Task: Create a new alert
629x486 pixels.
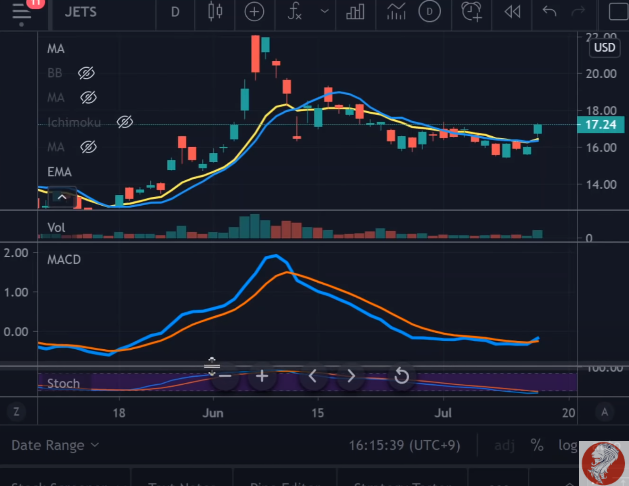Action: (471, 12)
